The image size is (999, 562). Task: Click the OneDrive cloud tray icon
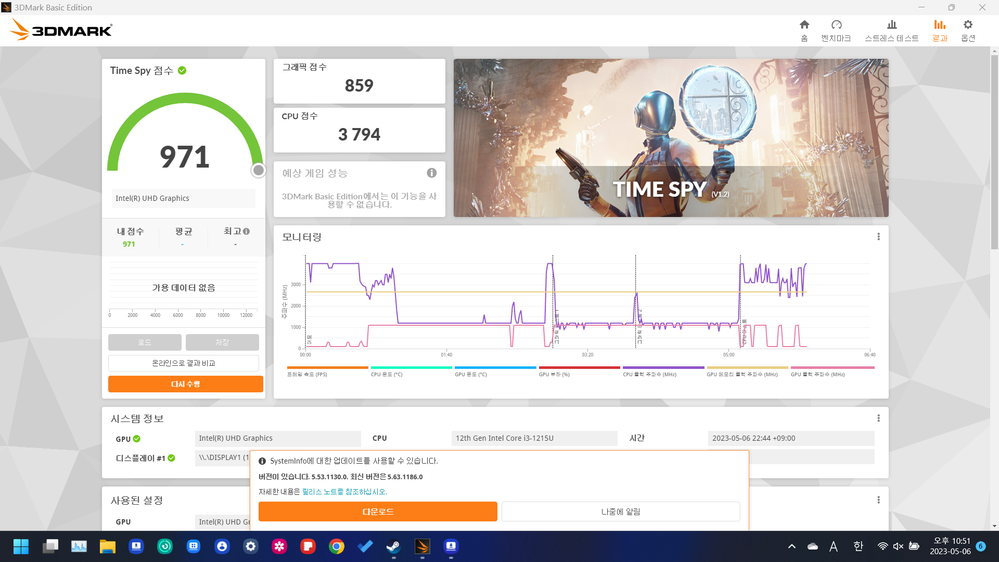[812, 547]
